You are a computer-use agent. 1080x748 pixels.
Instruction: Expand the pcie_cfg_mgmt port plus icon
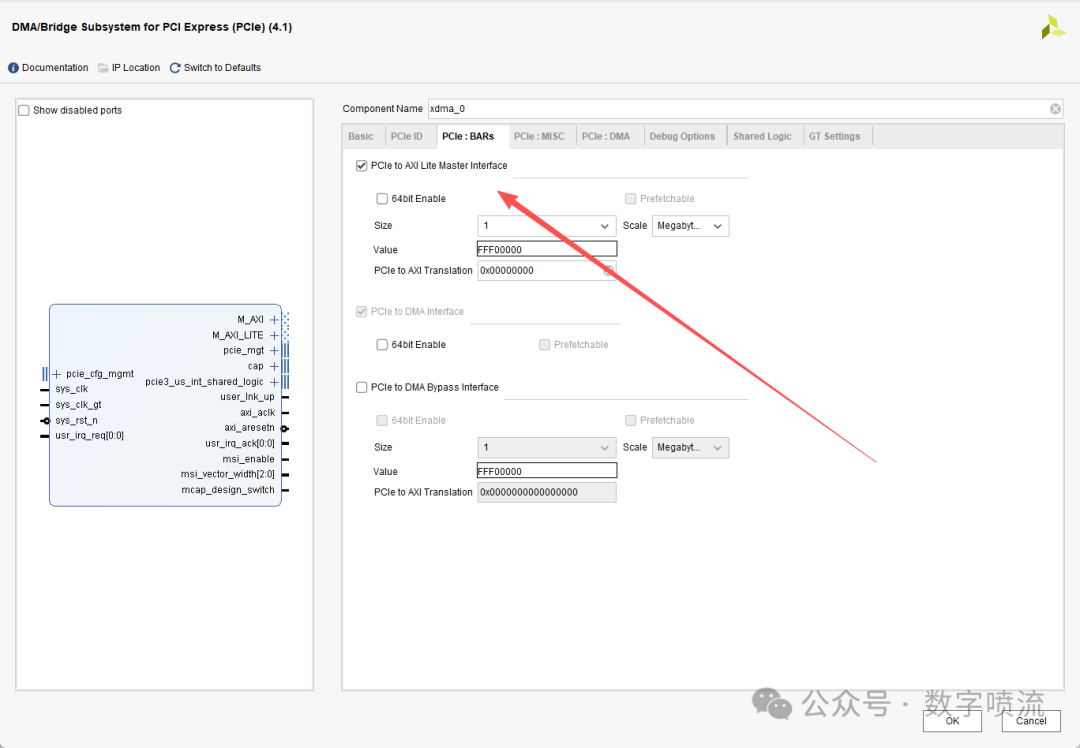pyautogui.click(x=56, y=374)
